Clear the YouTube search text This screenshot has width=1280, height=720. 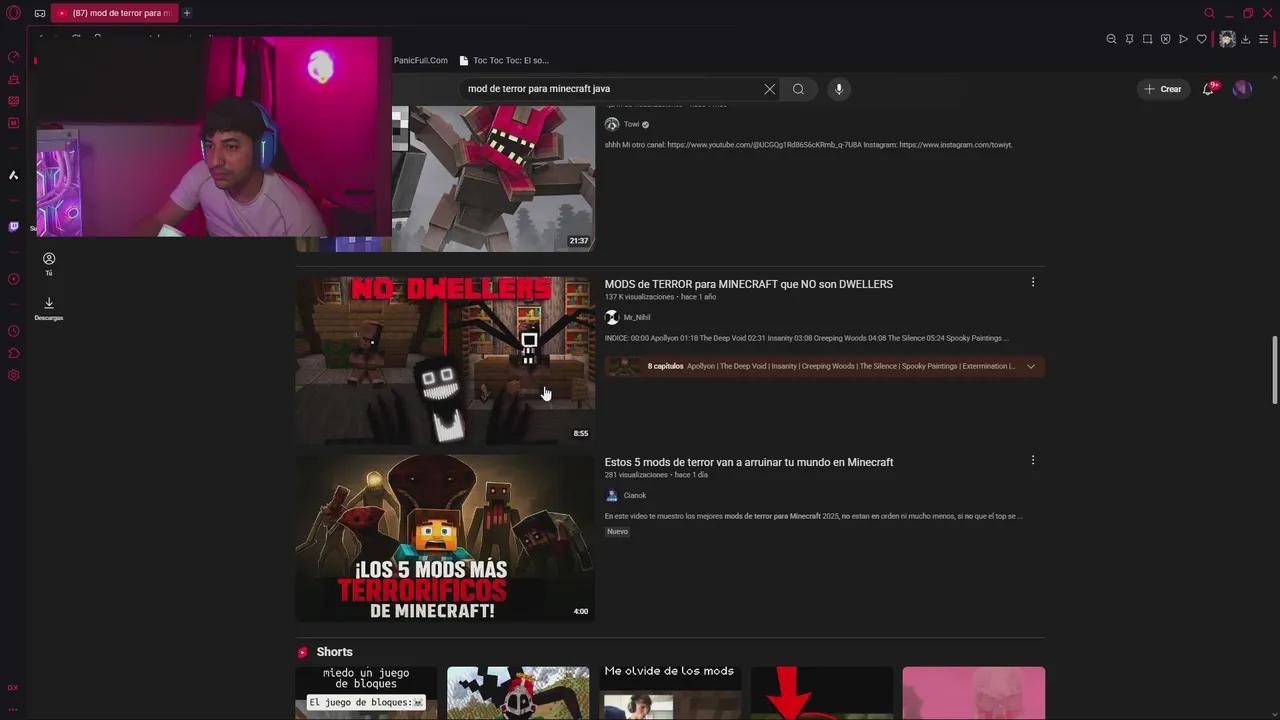[769, 89]
